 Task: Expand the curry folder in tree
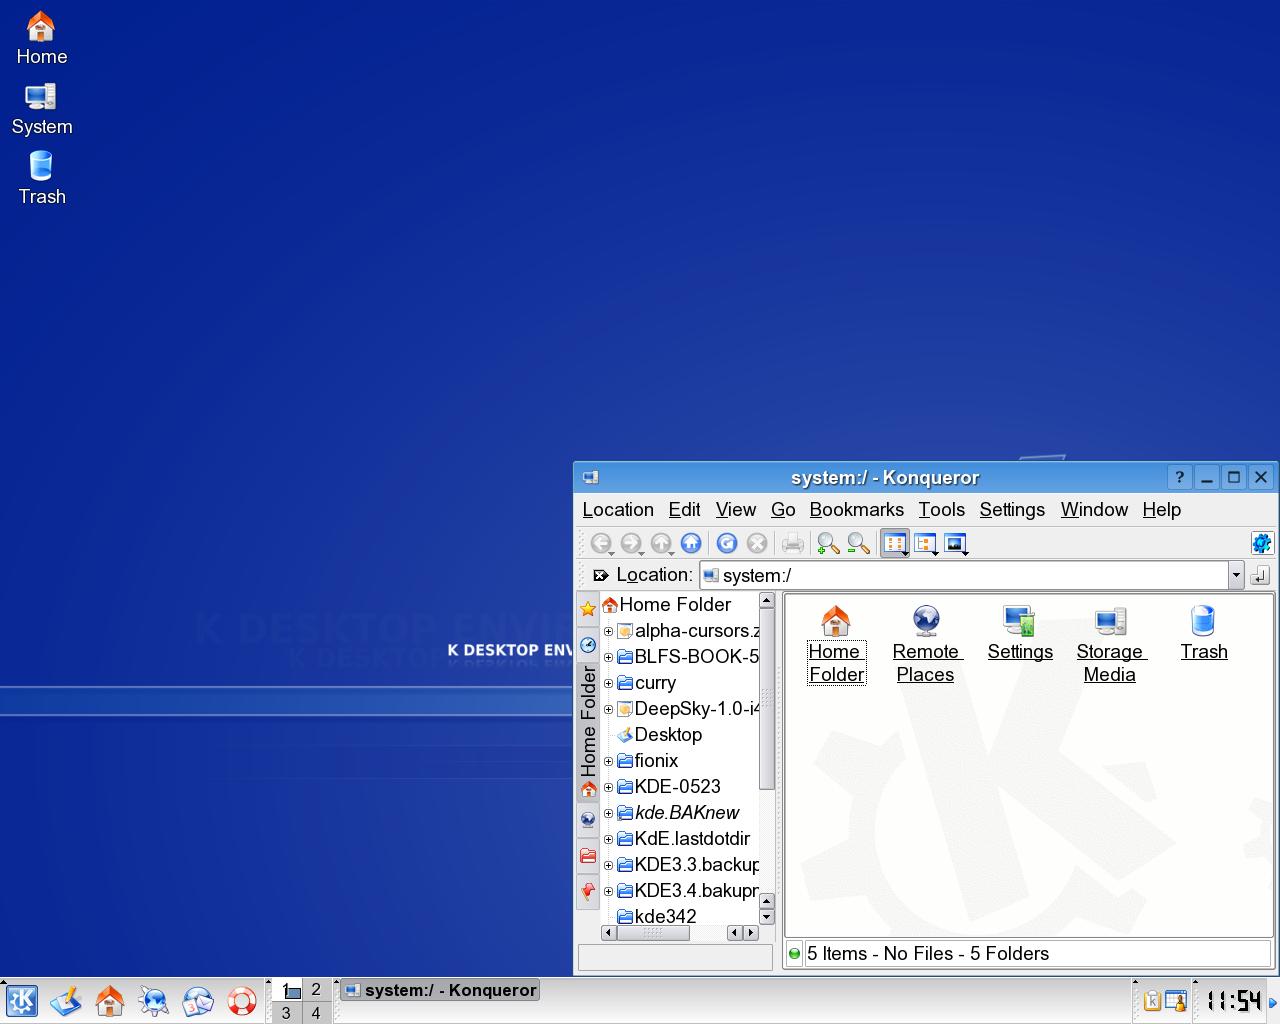point(608,683)
